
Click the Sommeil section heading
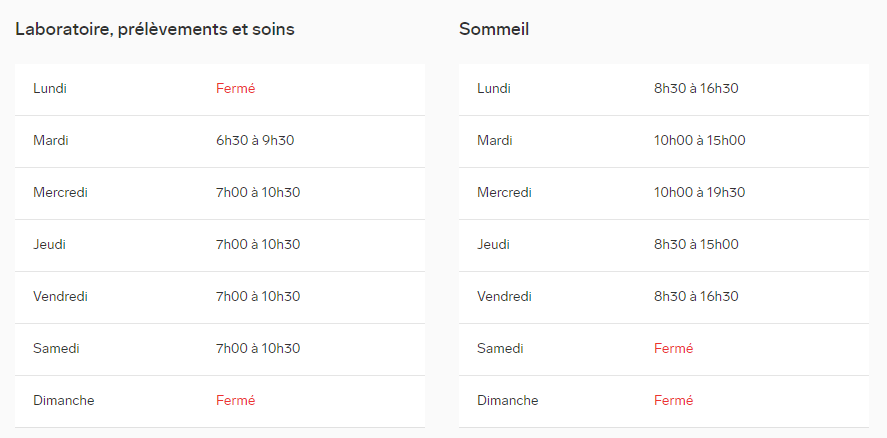pyautogui.click(x=494, y=29)
